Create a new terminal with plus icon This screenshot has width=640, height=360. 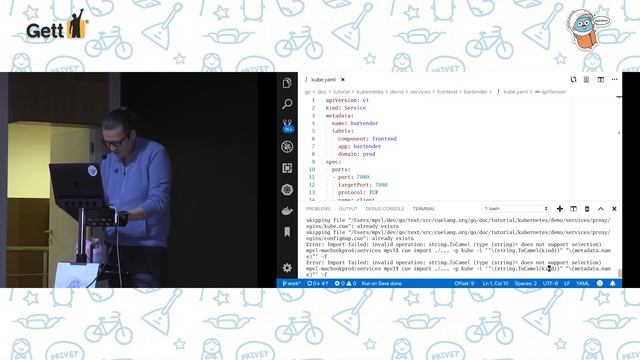(x=560, y=209)
